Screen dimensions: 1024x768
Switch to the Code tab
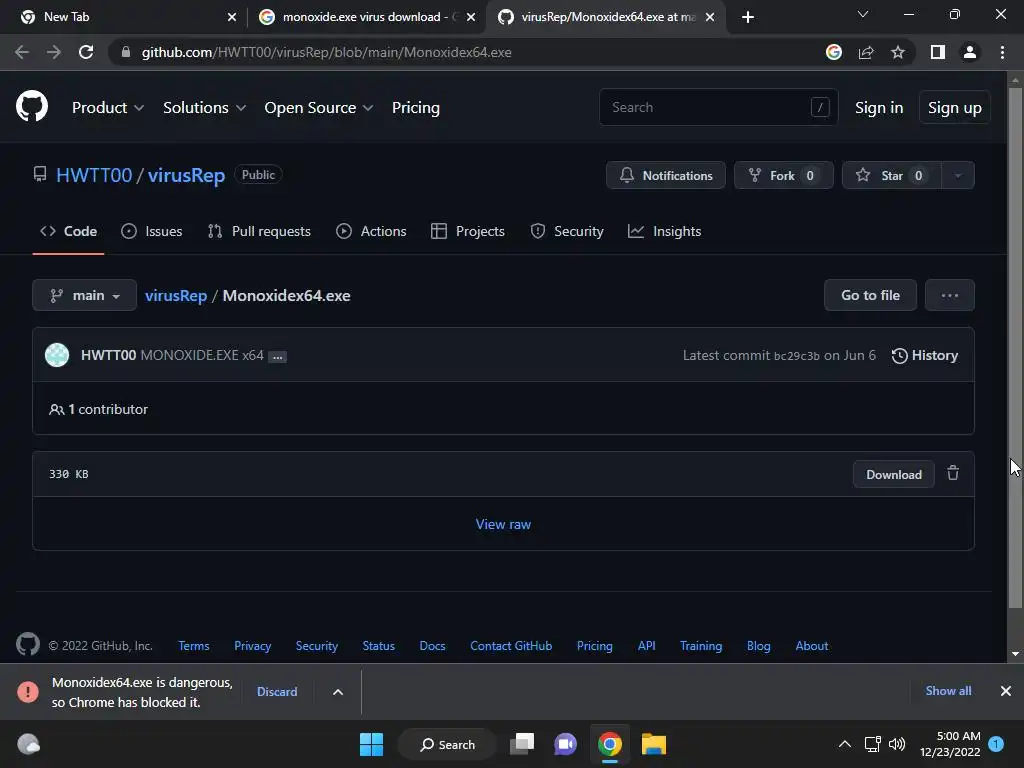pos(69,231)
